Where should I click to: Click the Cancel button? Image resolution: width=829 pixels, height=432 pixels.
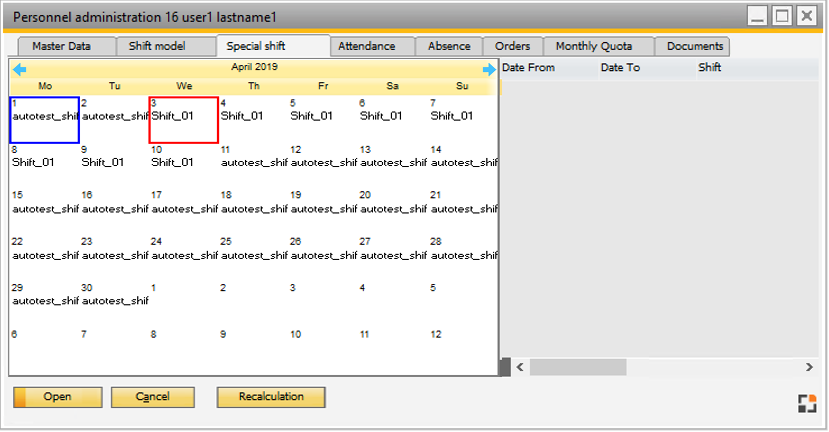153,397
